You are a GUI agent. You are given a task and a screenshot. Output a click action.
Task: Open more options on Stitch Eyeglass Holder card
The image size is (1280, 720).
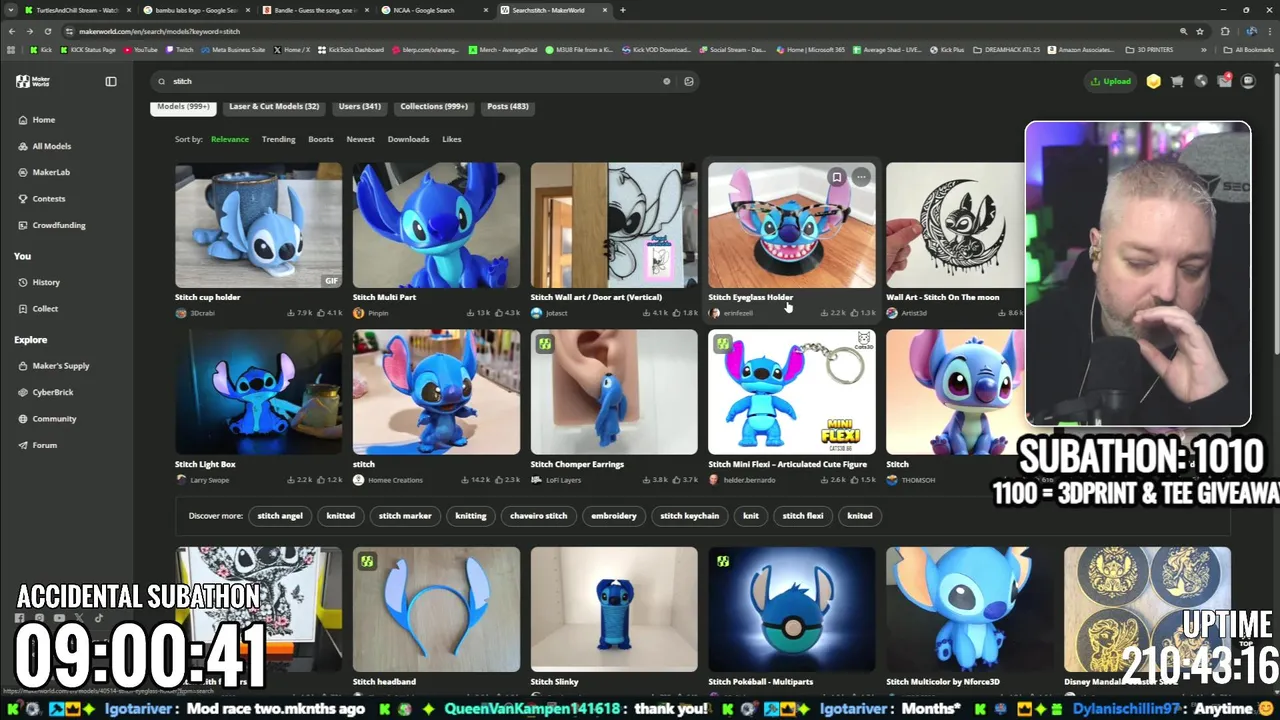tap(861, 177)
